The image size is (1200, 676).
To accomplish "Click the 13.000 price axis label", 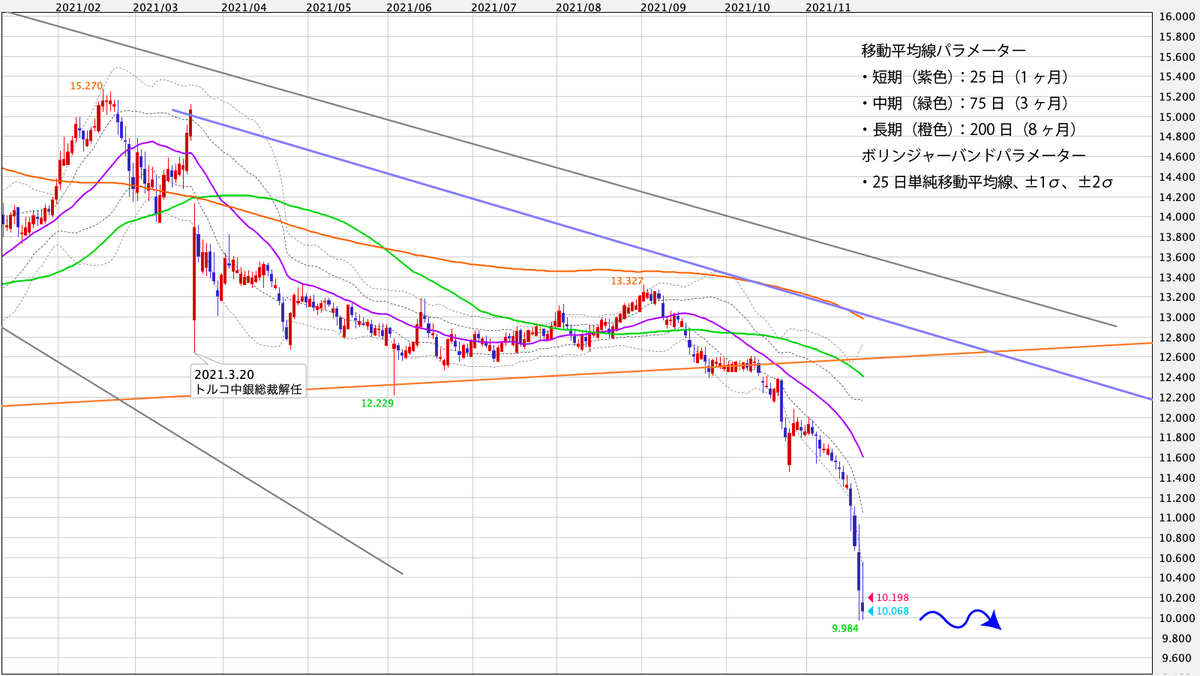I will (1176, 317).
